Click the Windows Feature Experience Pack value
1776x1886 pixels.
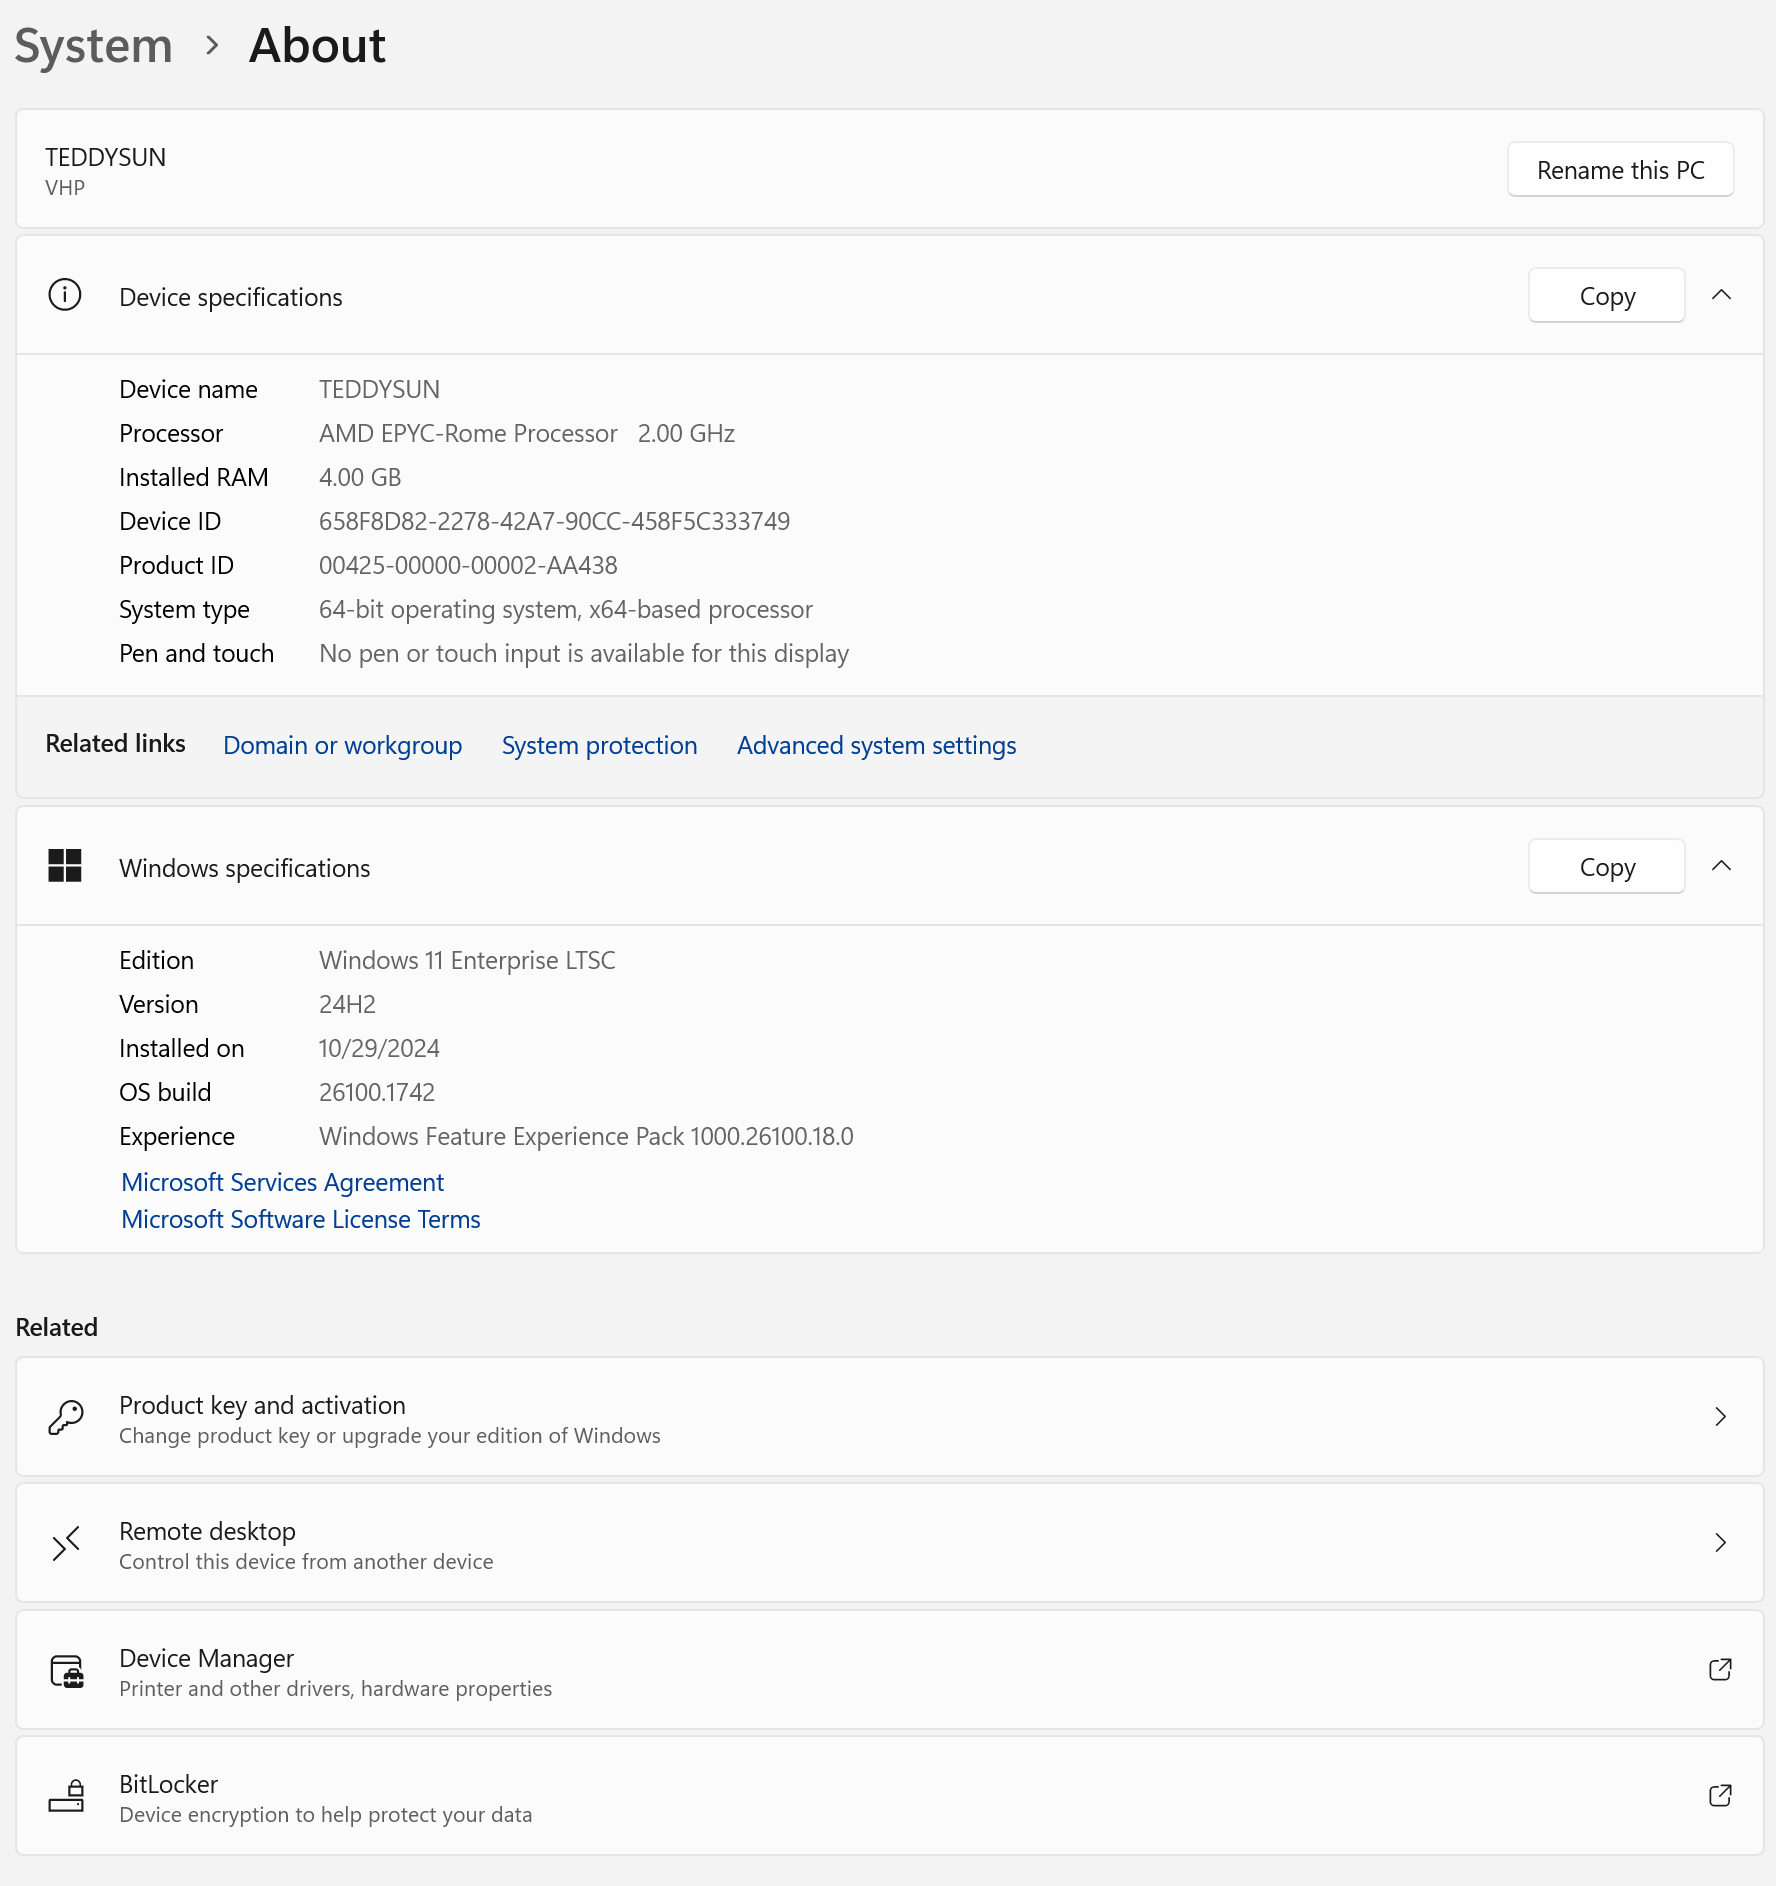[586, 1137]
